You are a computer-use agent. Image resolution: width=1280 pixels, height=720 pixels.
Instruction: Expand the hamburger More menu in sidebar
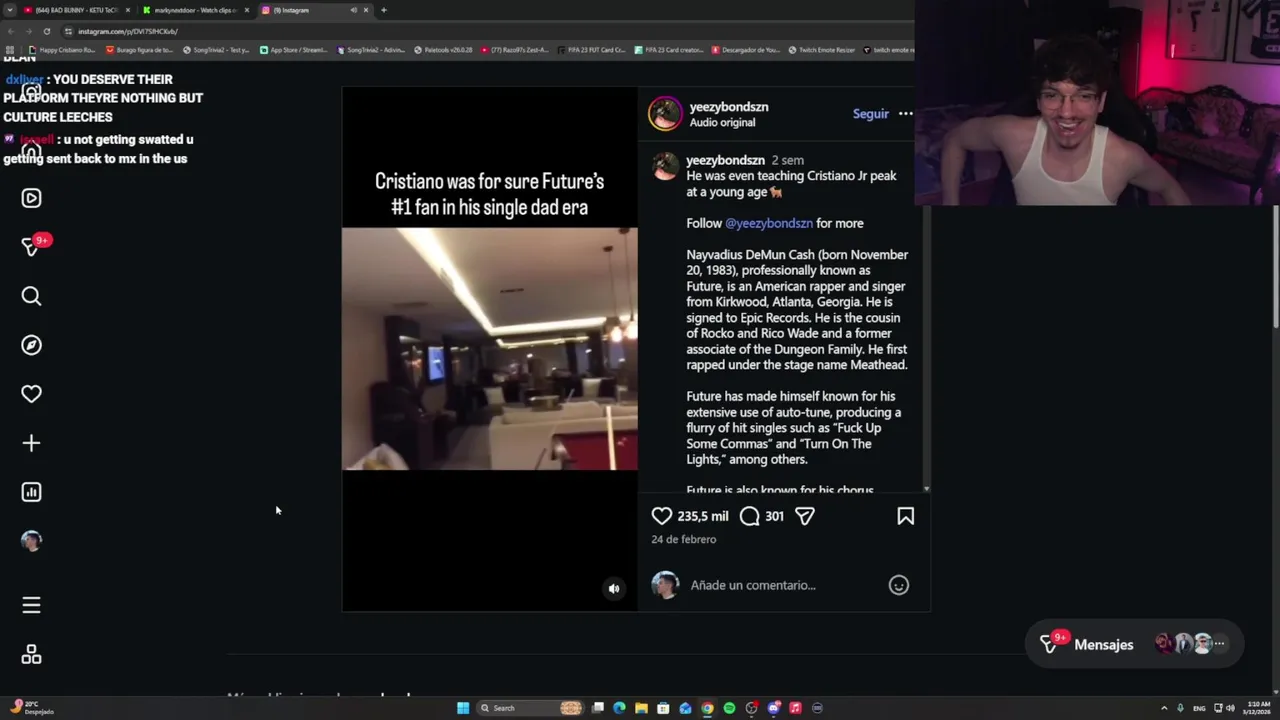coord(31,605)
